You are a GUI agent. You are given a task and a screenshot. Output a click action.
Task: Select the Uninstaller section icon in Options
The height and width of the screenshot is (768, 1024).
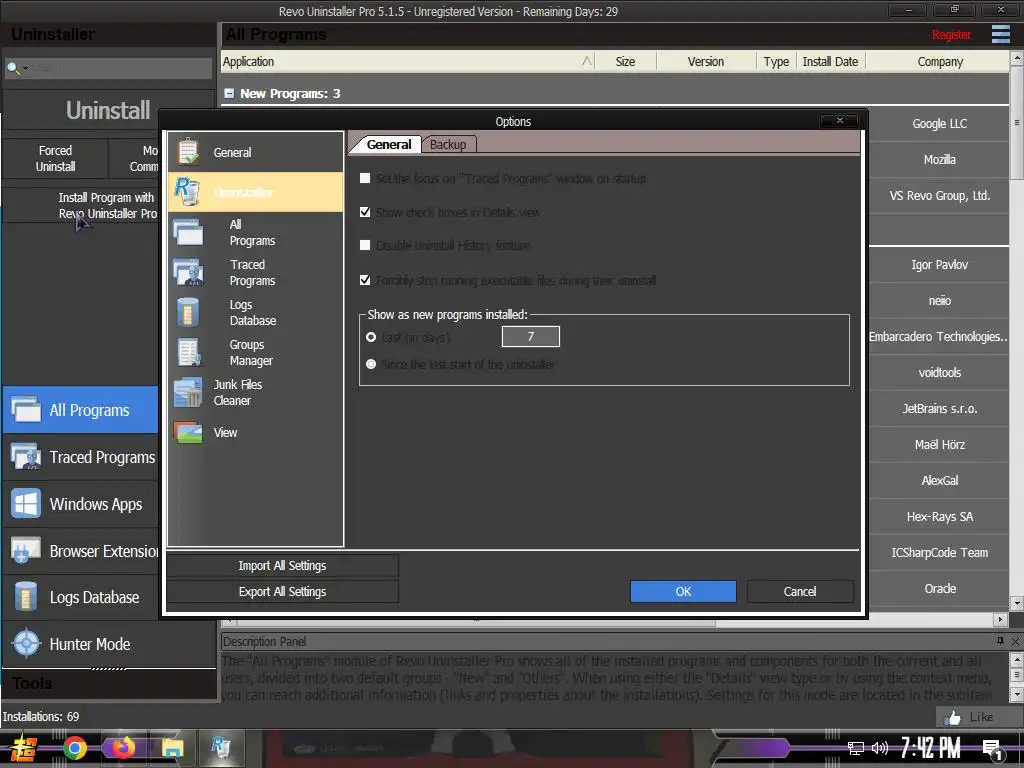(187, 191)
